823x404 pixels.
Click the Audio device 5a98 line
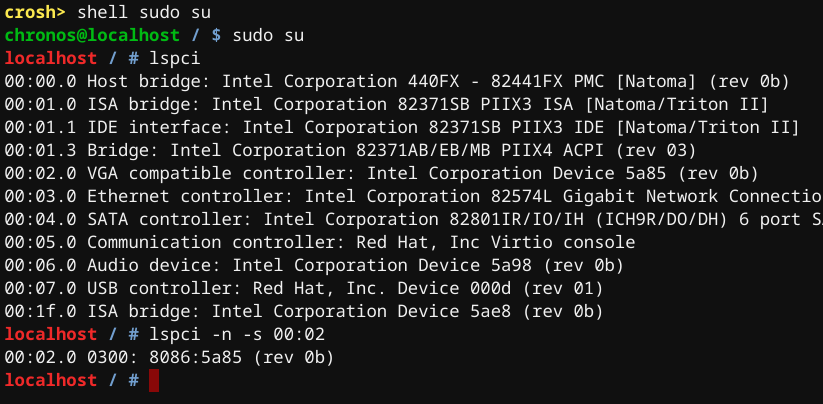[314, 265]
